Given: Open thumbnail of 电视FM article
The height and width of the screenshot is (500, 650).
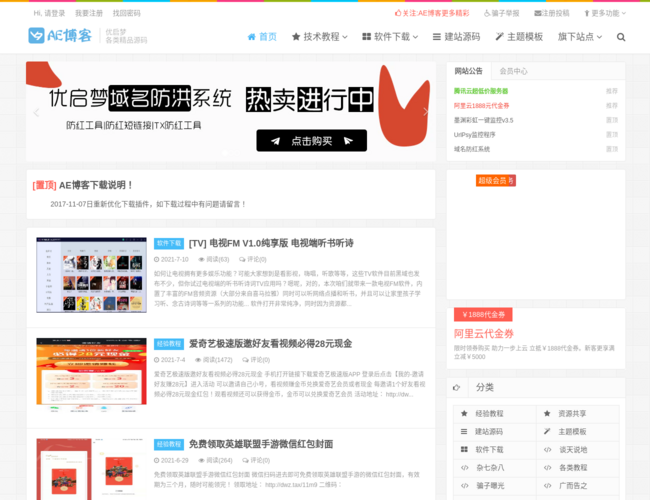Looking at the screenshot, I should (x=92, y=275).
